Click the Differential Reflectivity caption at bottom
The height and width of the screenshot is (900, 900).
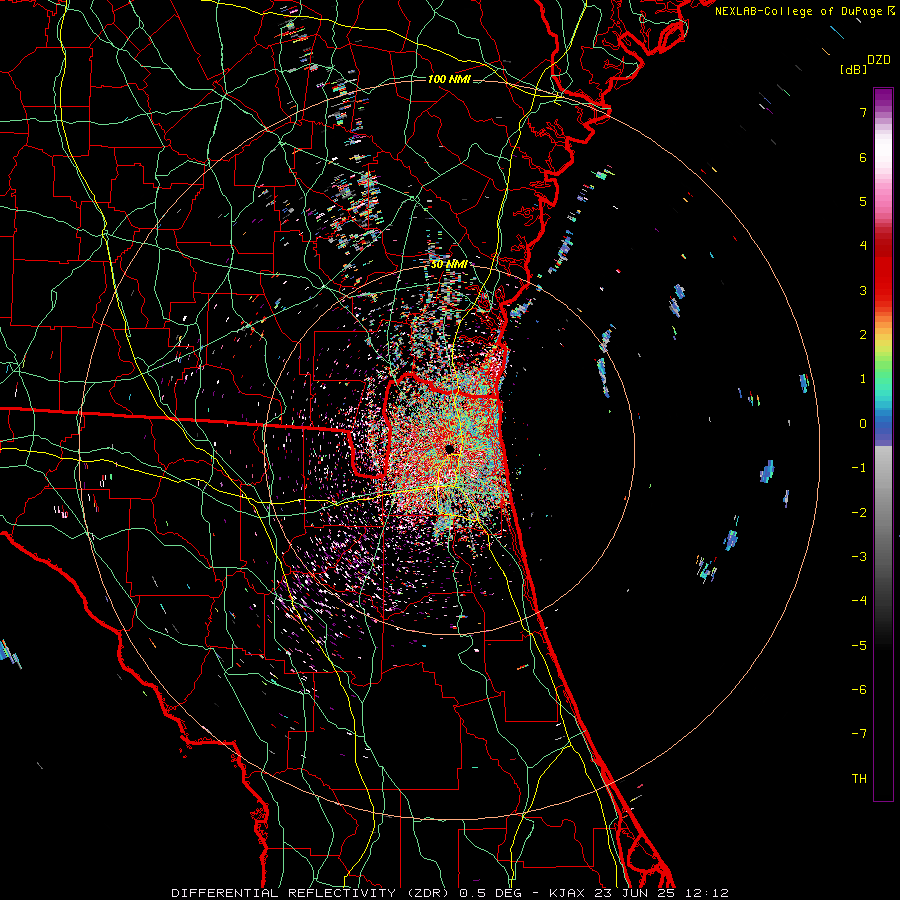[x=450, y=893]
